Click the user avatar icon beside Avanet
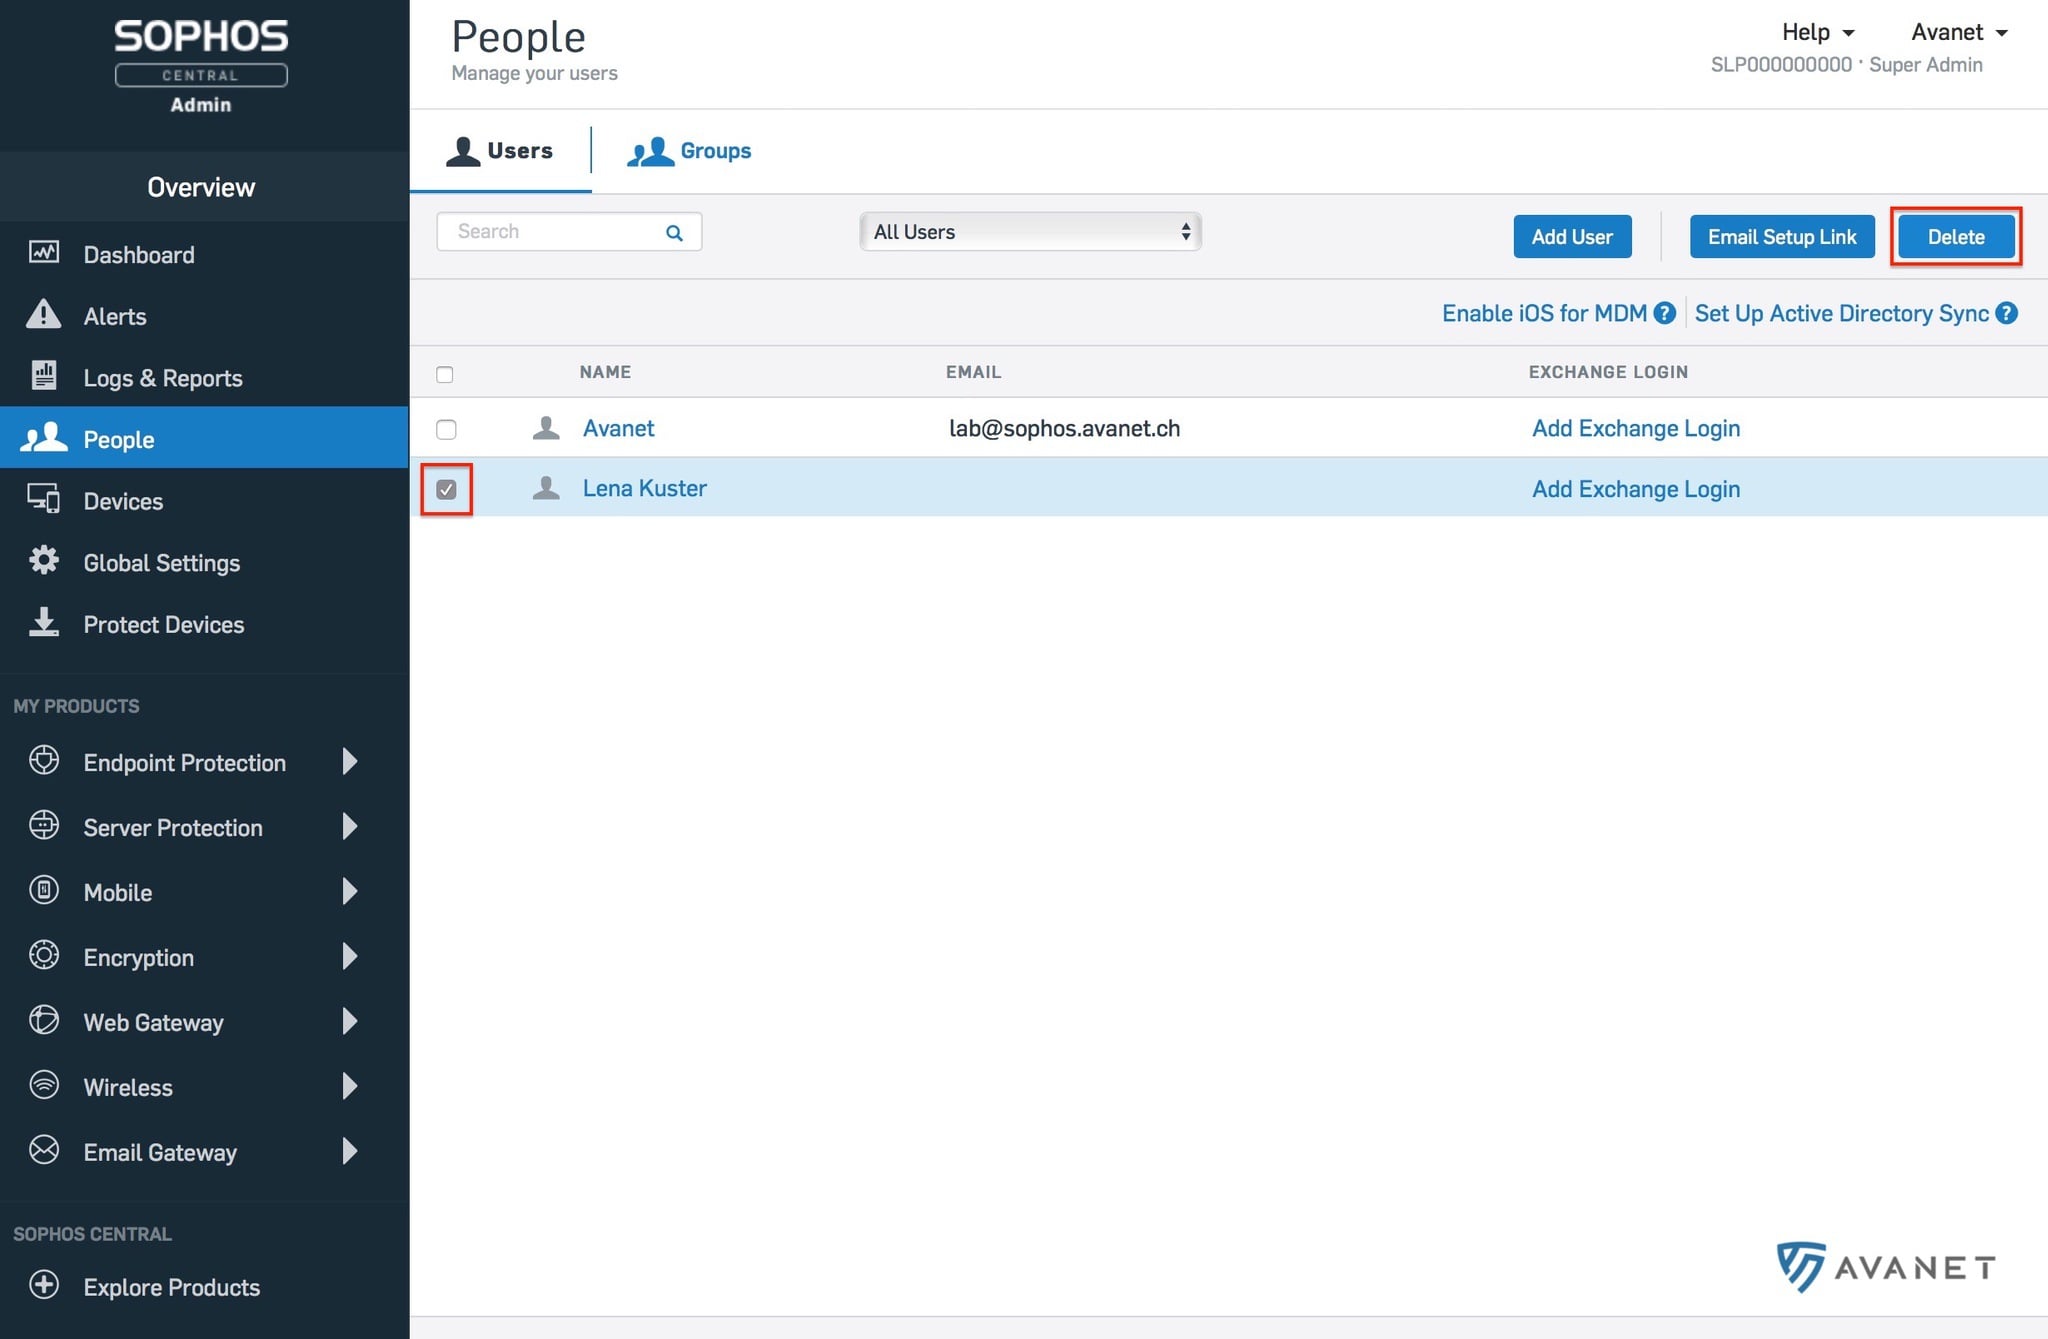The width and height of the screenshot is (2048, 1339). [546, 428]
